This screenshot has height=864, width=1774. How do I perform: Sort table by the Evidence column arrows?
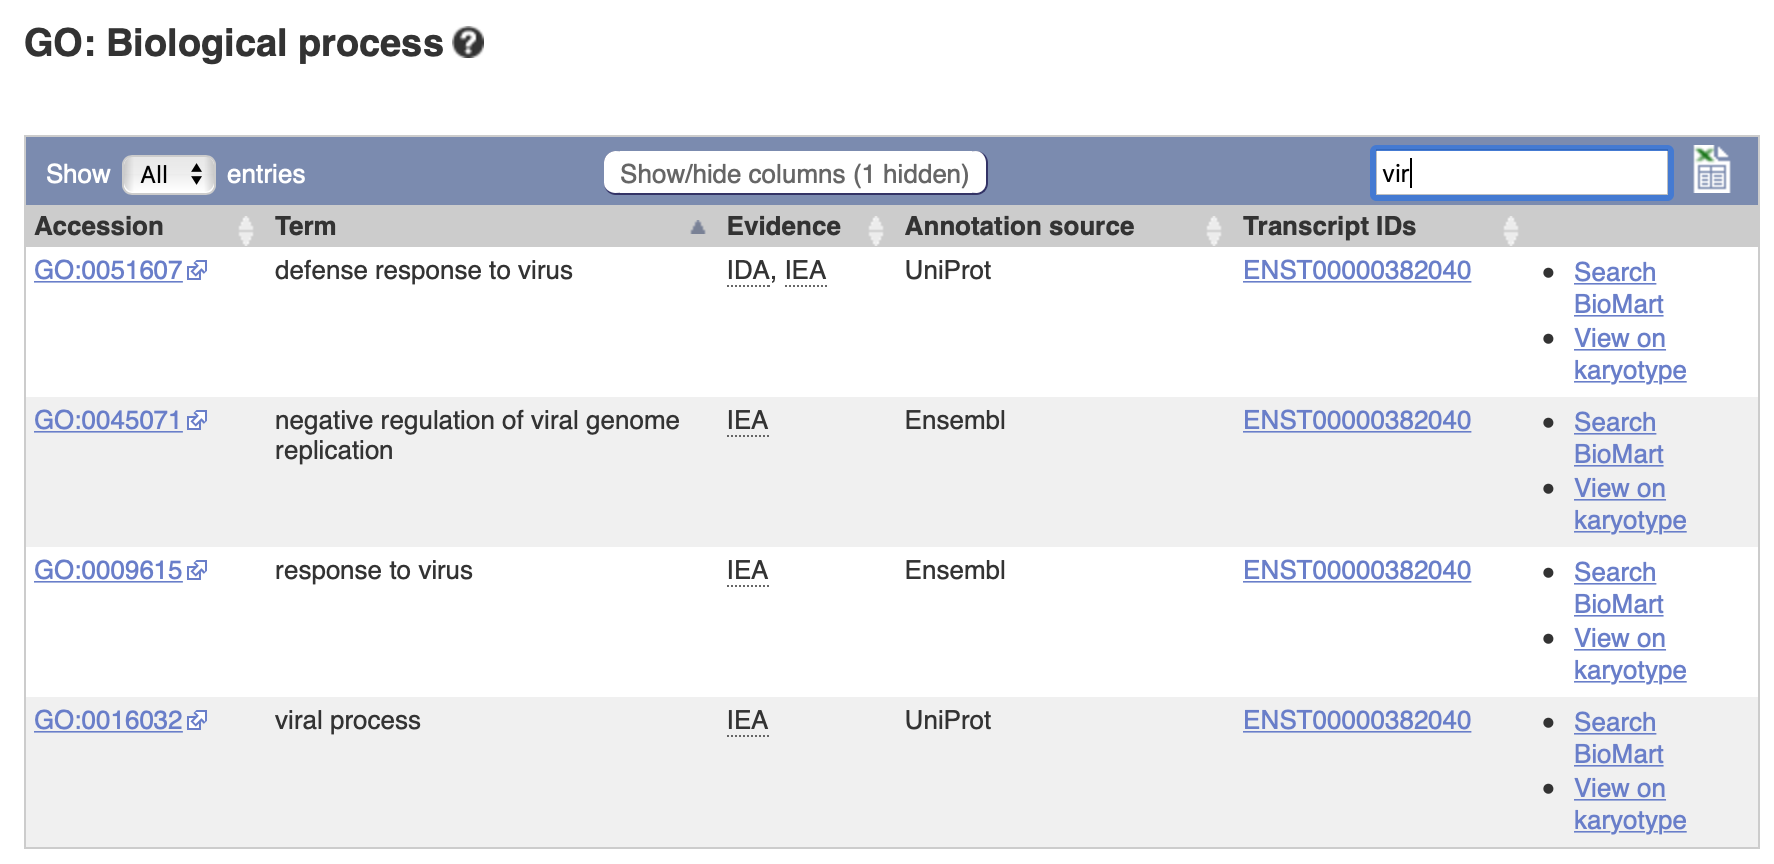coord(876,229)
